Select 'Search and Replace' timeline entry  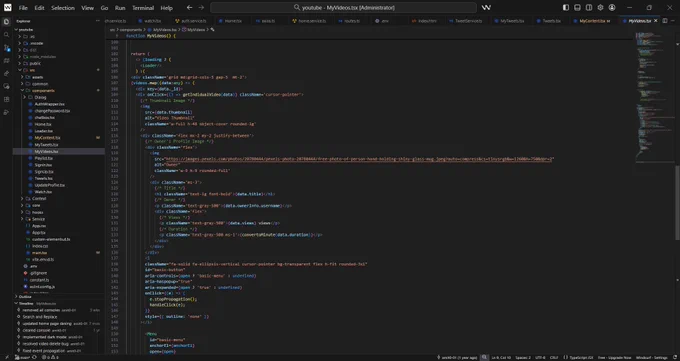[x=59, y=317]
